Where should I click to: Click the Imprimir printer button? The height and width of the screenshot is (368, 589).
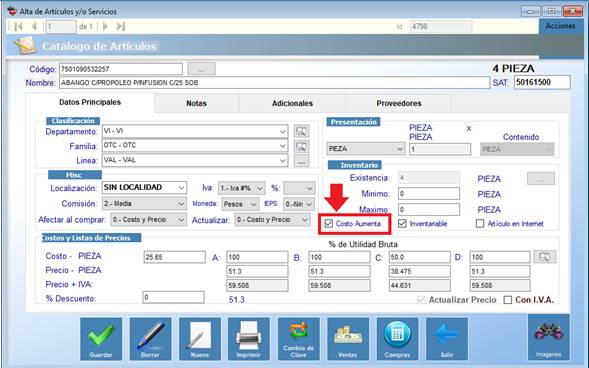click(x=249, y=339)
